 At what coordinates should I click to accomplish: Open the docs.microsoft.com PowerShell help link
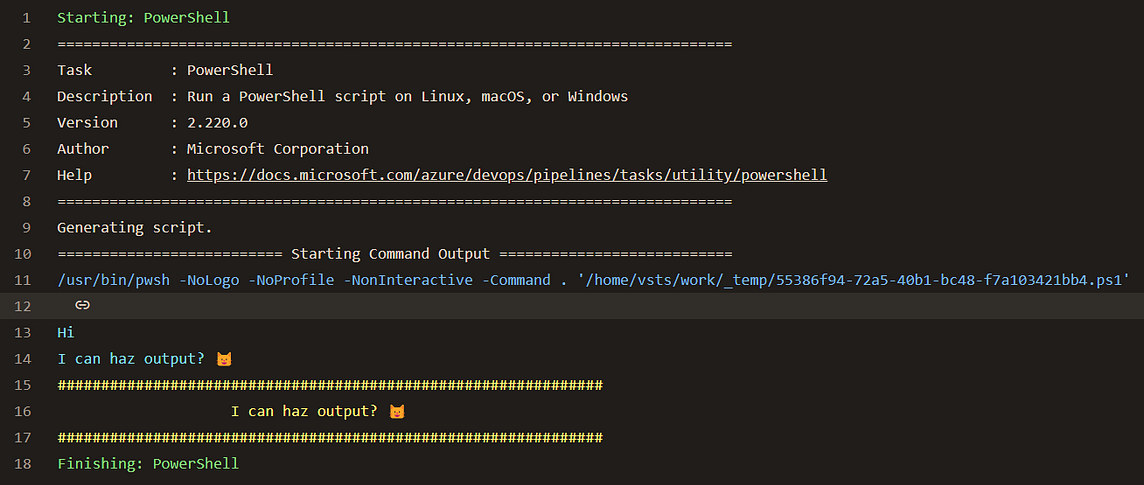(507, 175)
